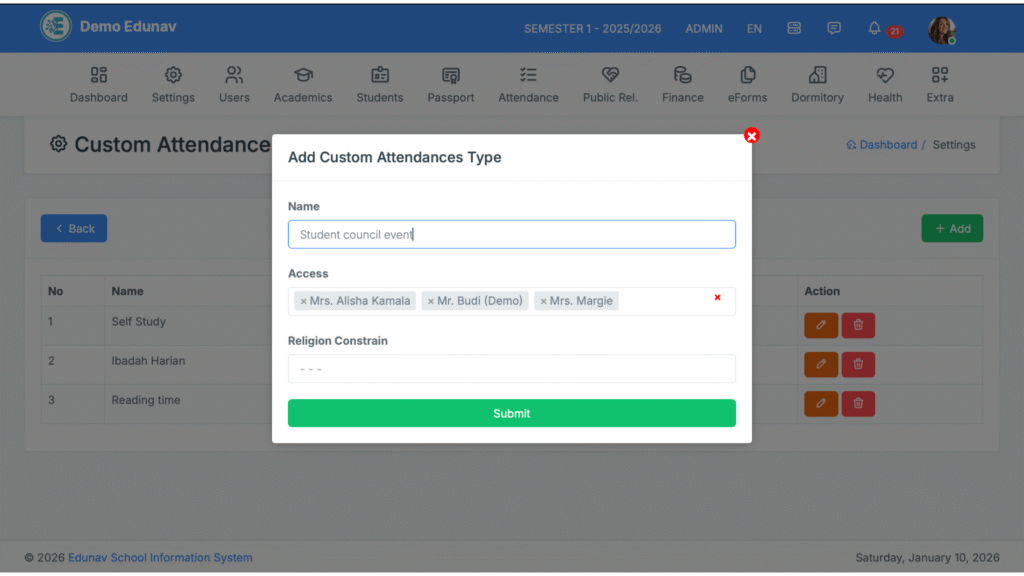The height and width of the screenshot is (576, 1024).
Task: Click the Edunav logo icon
Action: coord(56,27)
